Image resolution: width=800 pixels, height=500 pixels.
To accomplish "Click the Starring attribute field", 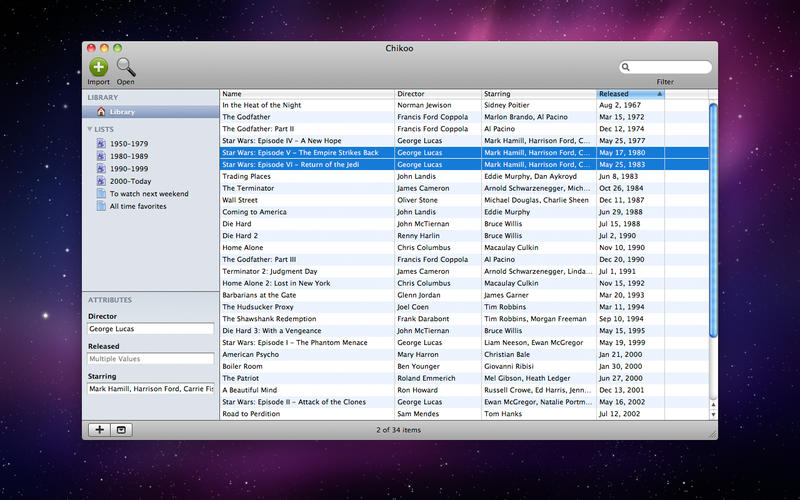I will (151, 389).
